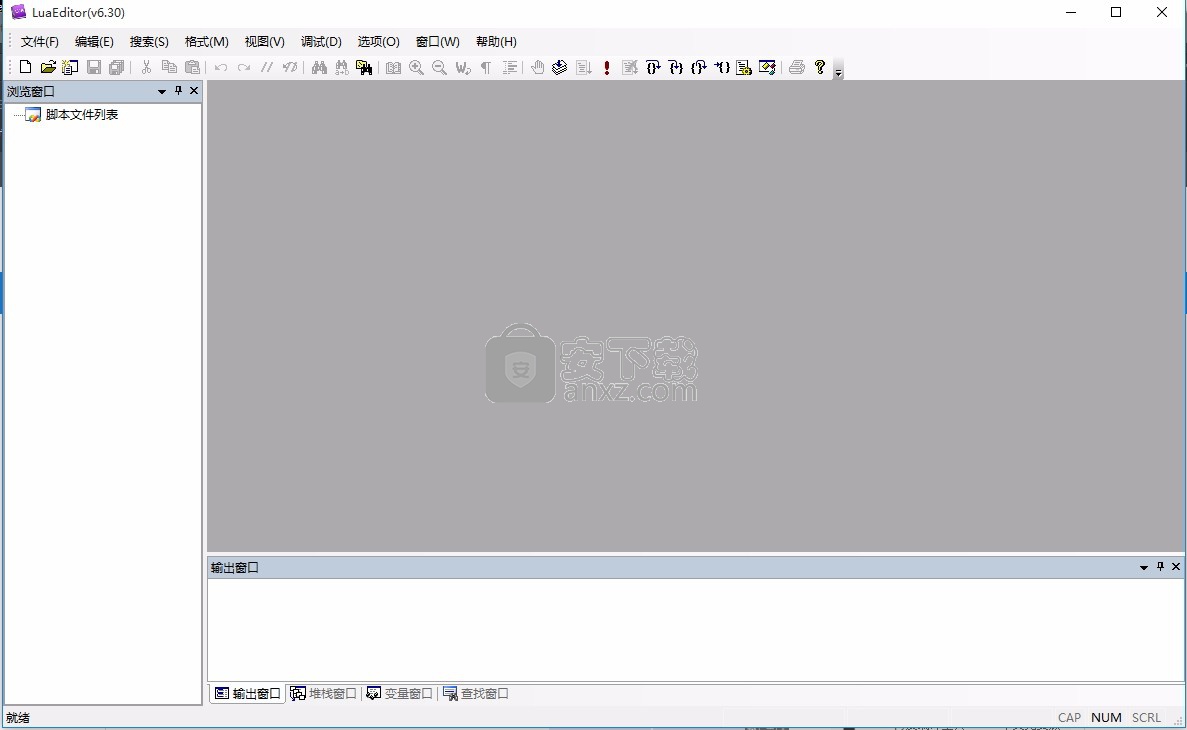Click the 就绪 status text

pos(18,718)
